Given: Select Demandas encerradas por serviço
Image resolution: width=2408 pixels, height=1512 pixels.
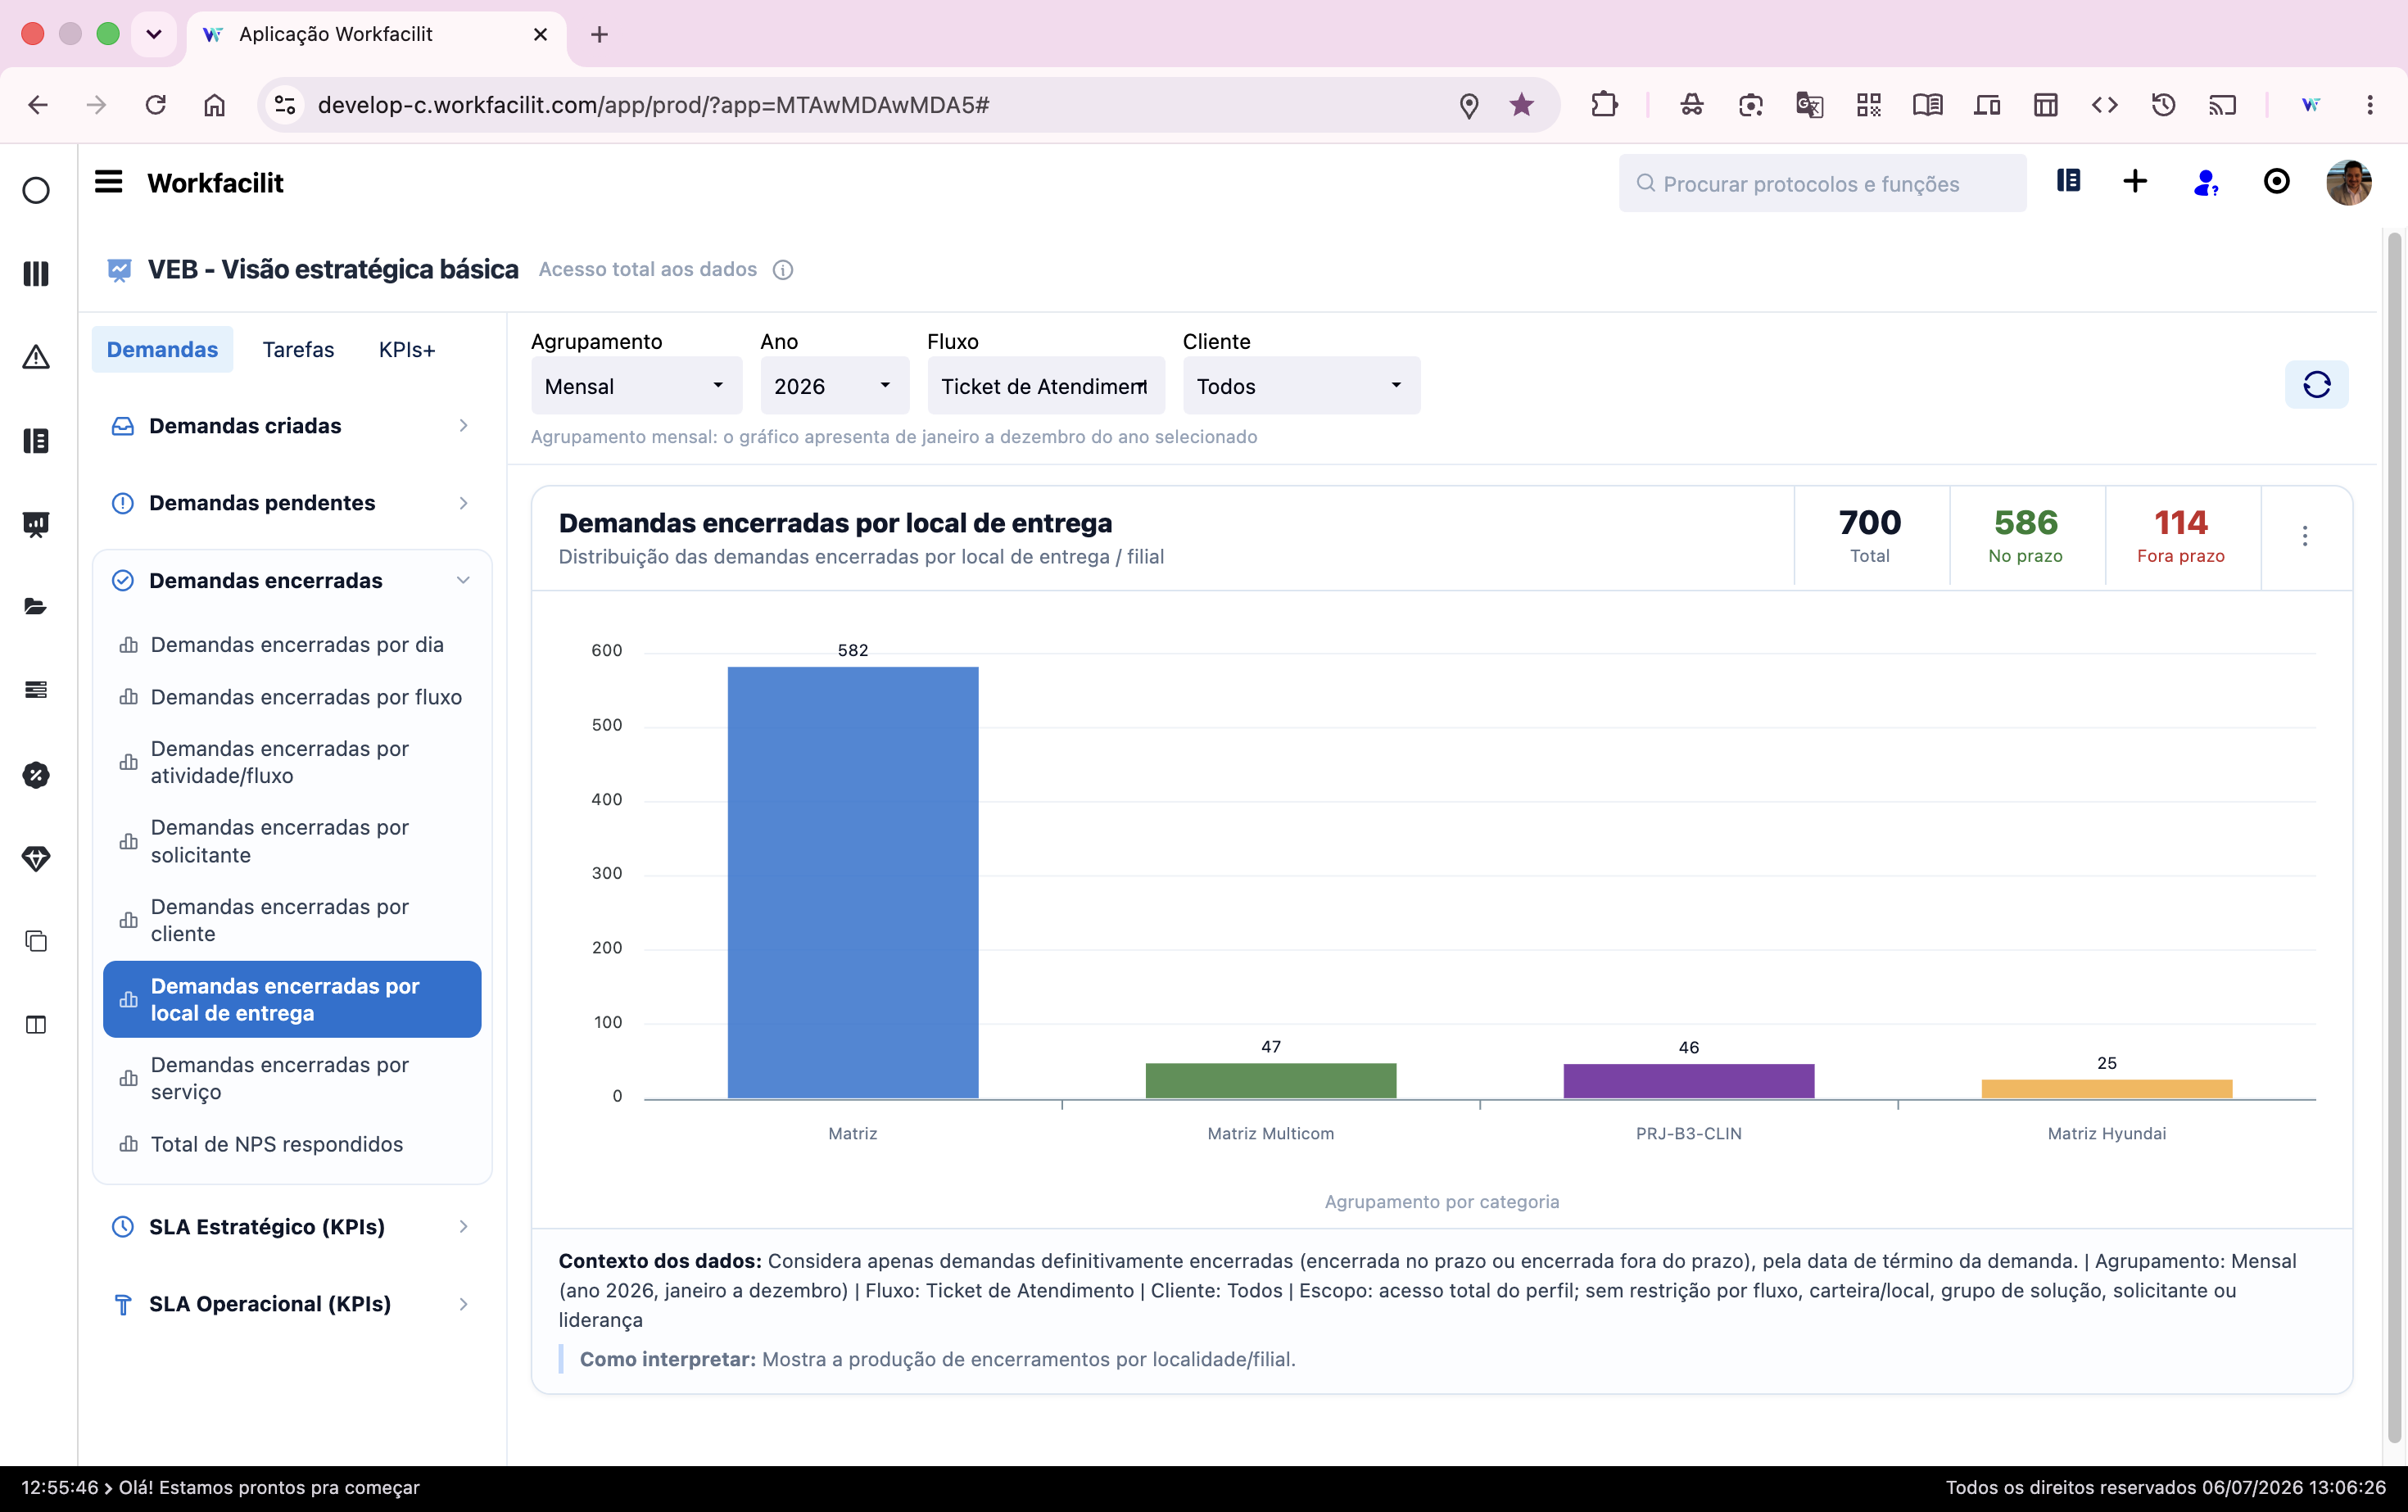Looking at the screenshot, I should (x=292, y=1078).
